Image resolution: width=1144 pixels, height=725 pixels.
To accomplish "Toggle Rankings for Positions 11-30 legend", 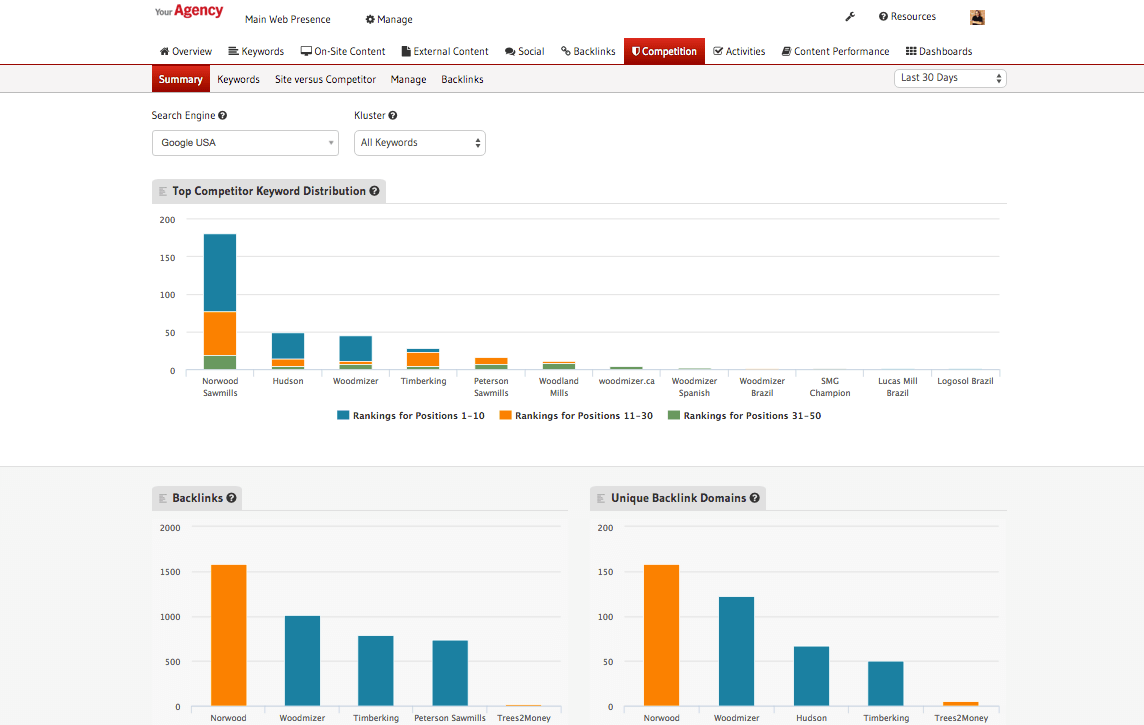I will click(576, 416).
